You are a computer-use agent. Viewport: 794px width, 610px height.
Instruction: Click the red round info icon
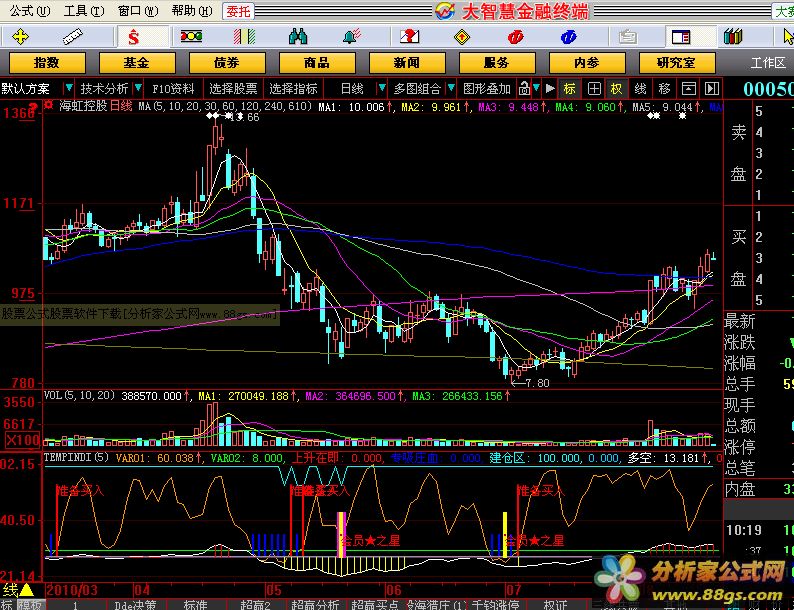coord(515,36)
